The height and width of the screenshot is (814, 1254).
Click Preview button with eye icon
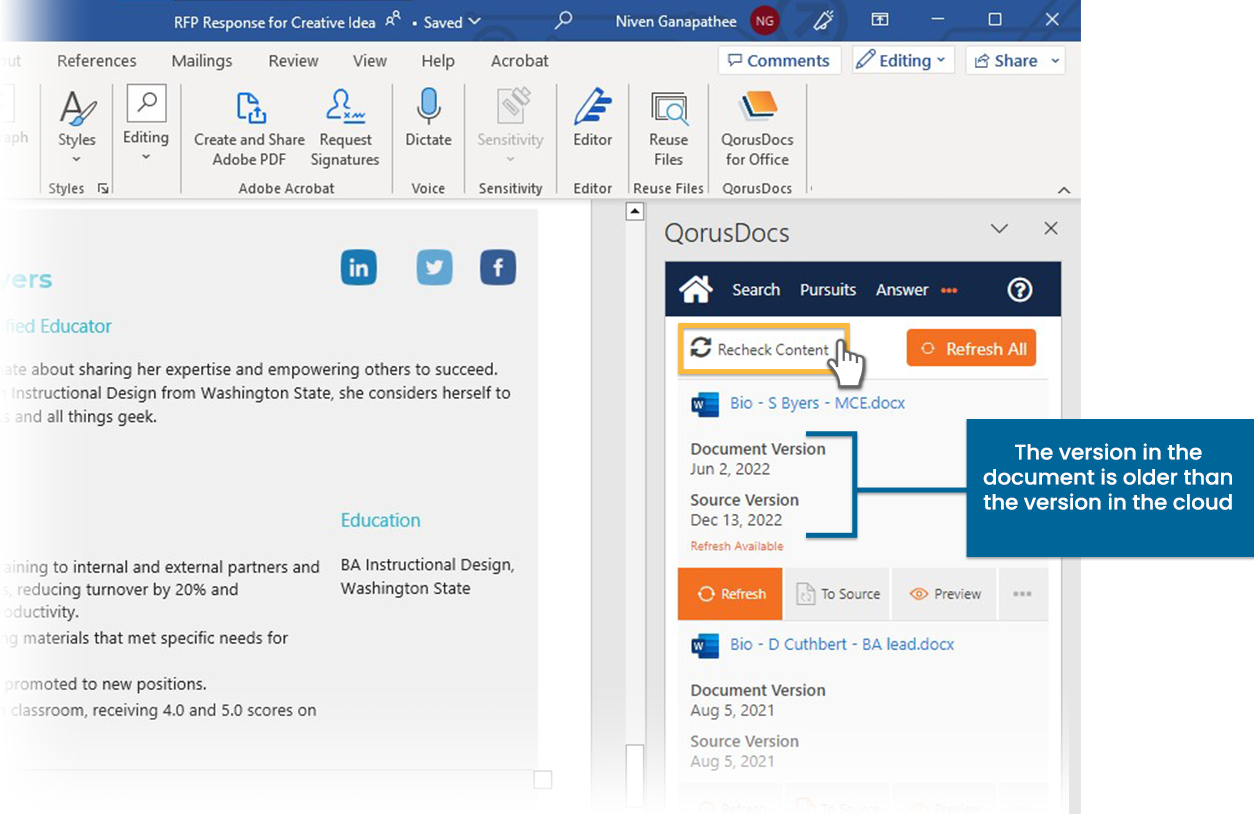click(x=945, y=594)
